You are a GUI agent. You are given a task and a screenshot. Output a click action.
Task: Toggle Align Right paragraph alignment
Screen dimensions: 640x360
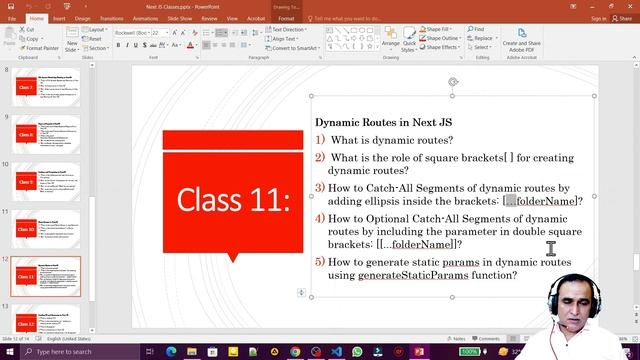point(224,45)
